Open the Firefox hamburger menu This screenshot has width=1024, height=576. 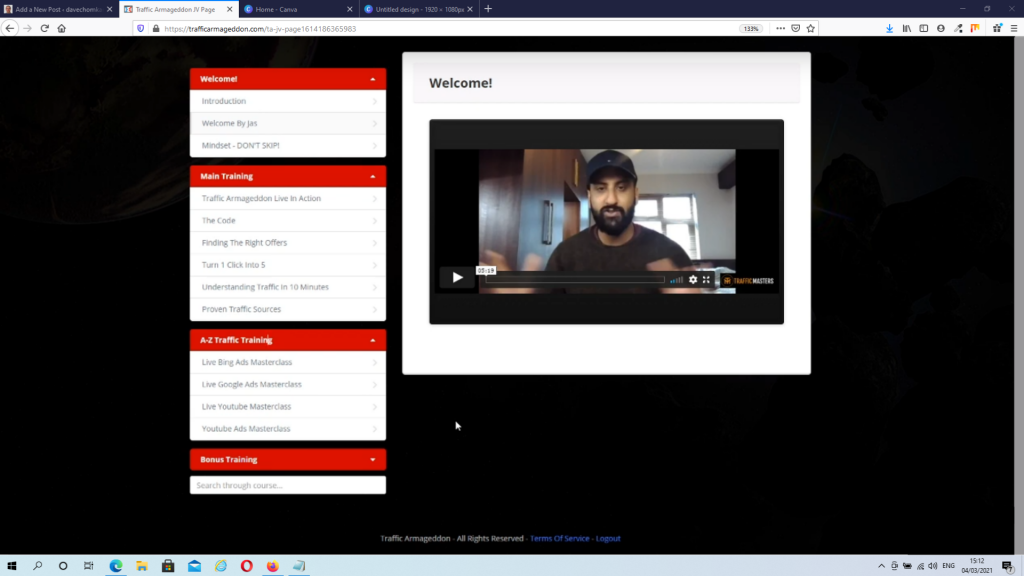pos(1014,29)
